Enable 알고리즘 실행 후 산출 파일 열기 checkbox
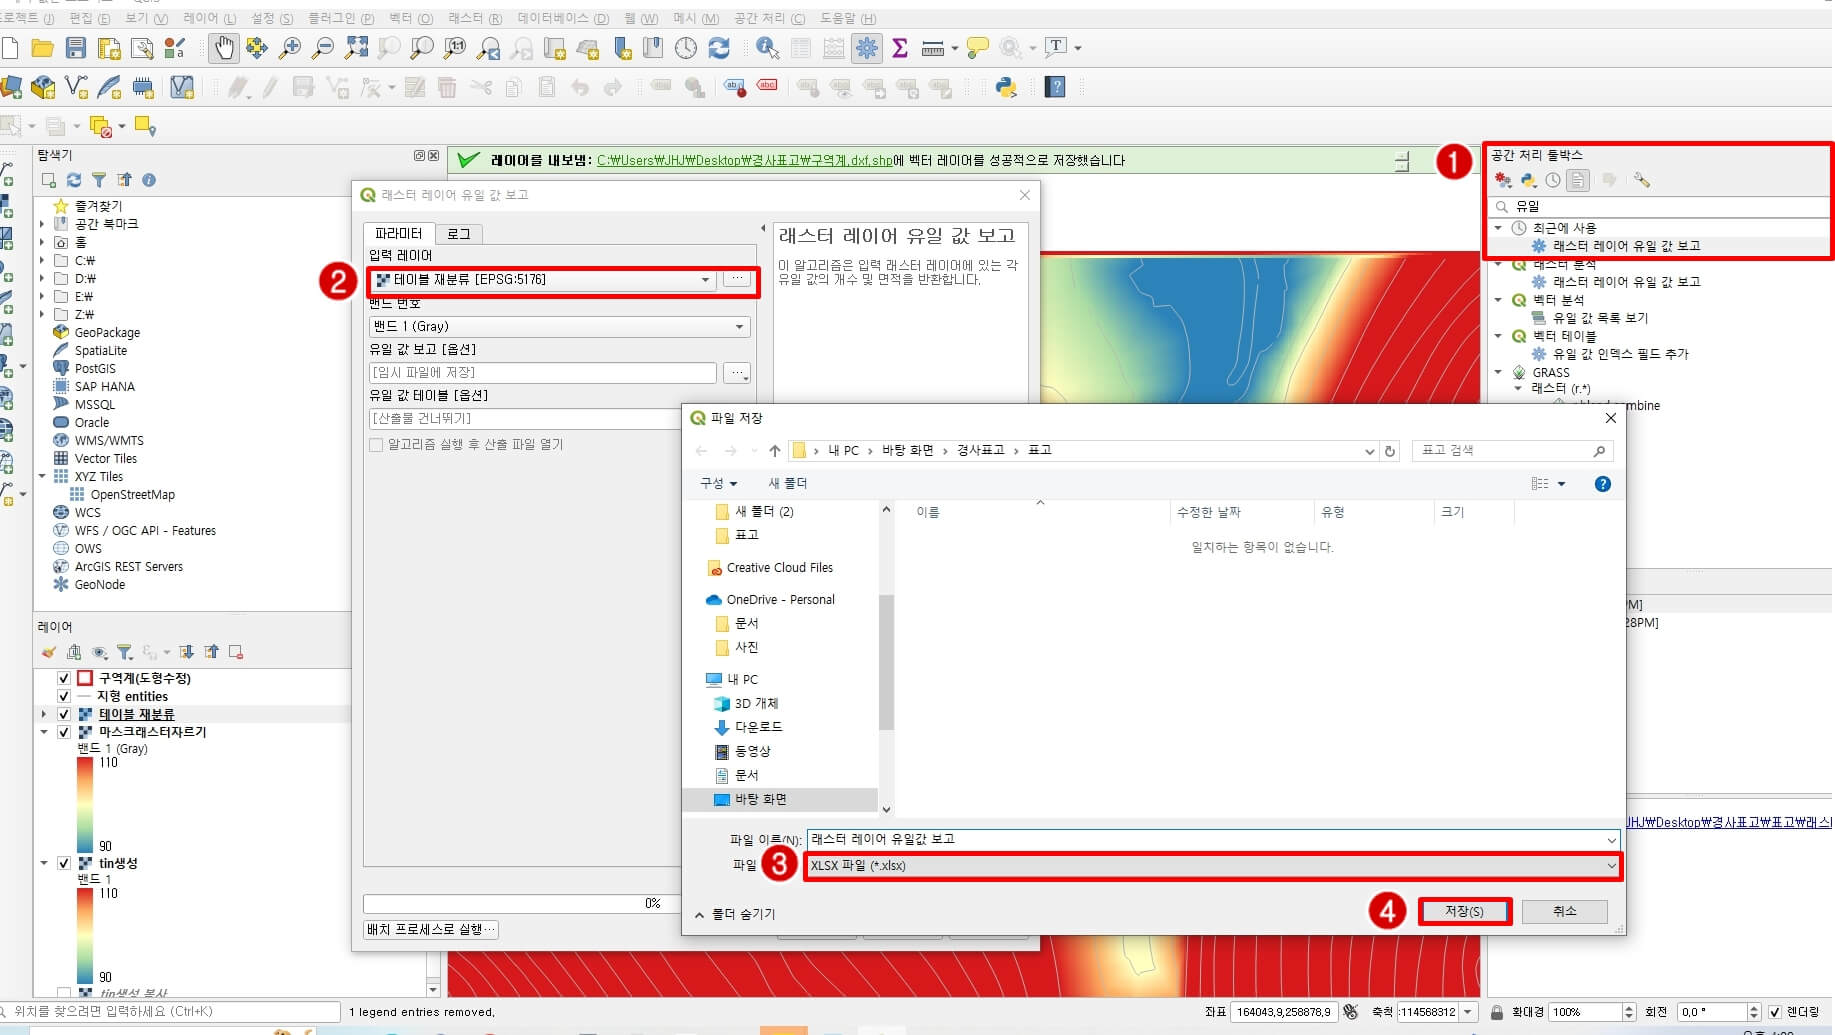1835x1035 pixels. point(376,445)
